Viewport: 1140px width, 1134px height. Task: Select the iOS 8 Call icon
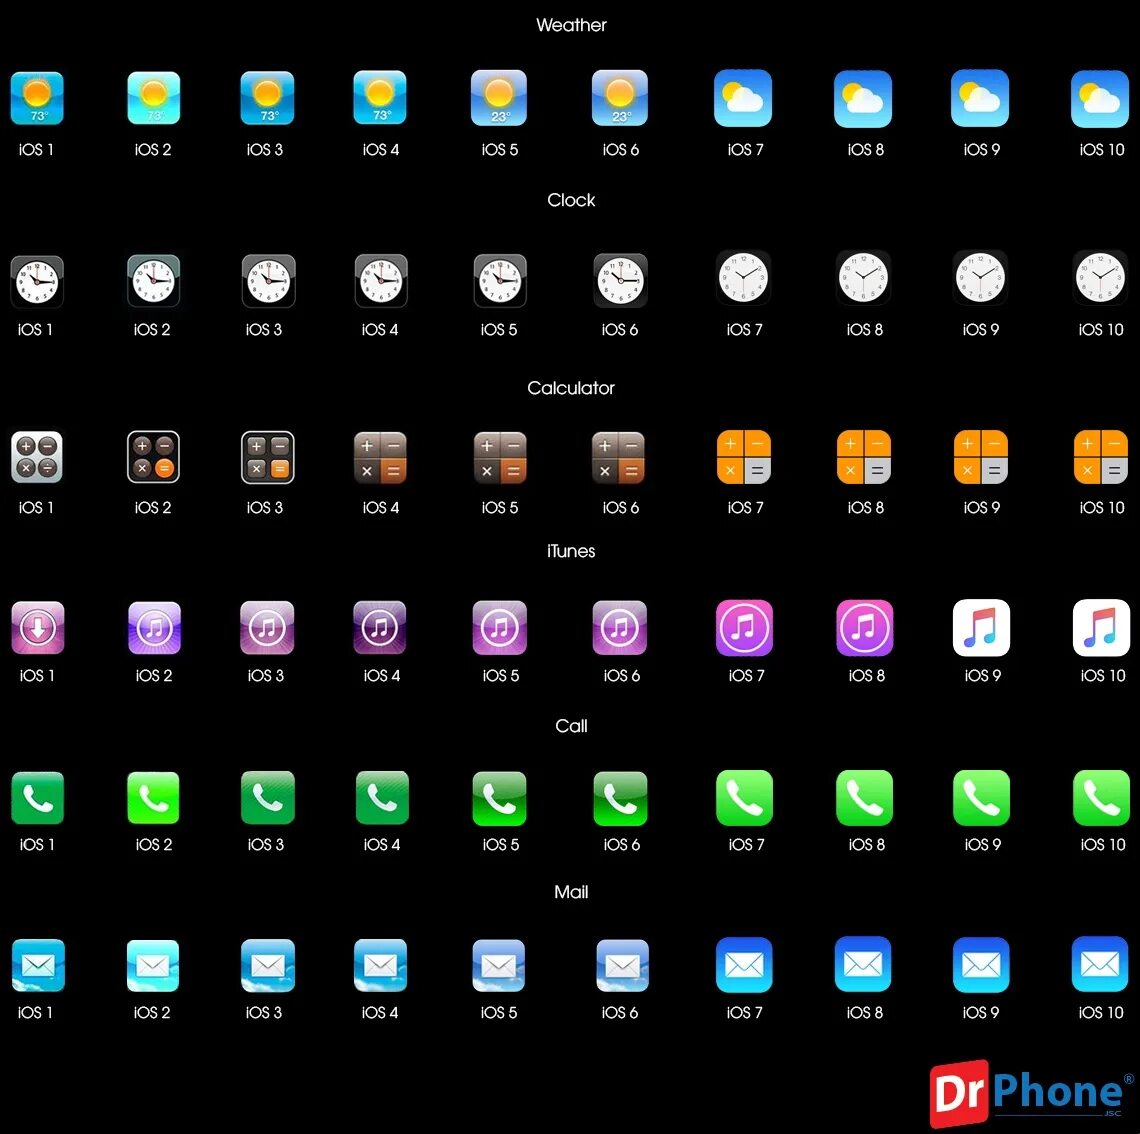pyautogui.click(x=864, y=798)
